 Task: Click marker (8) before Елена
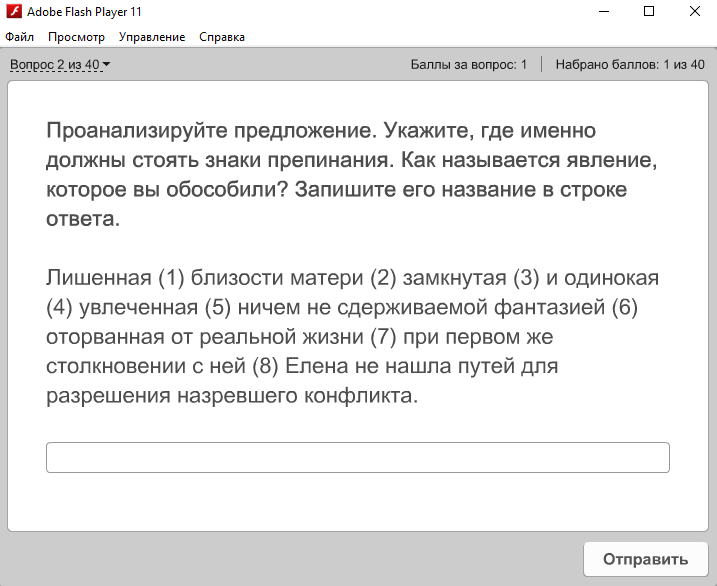pyautogui.click(x=266, y=366)
